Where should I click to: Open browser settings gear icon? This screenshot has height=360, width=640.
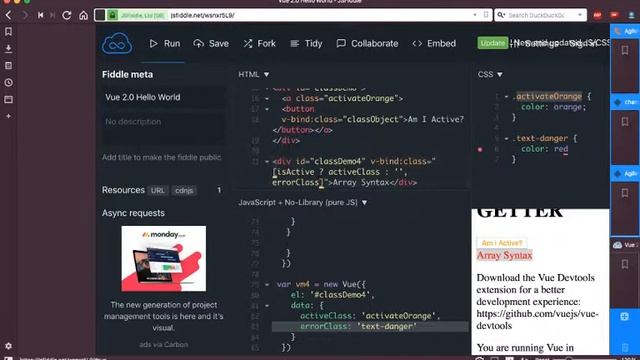pyautogui.click(x=8, y=346)
